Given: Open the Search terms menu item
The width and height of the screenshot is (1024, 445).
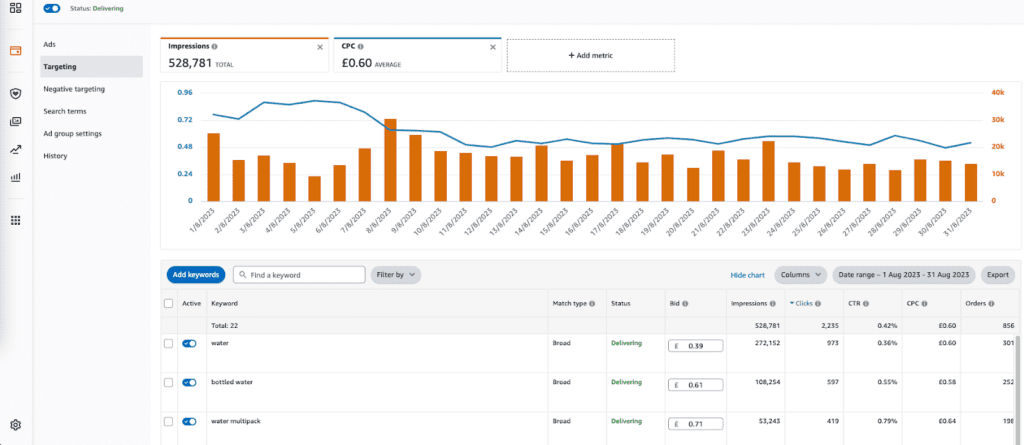Looking at the screenshot, I should 66,111.
